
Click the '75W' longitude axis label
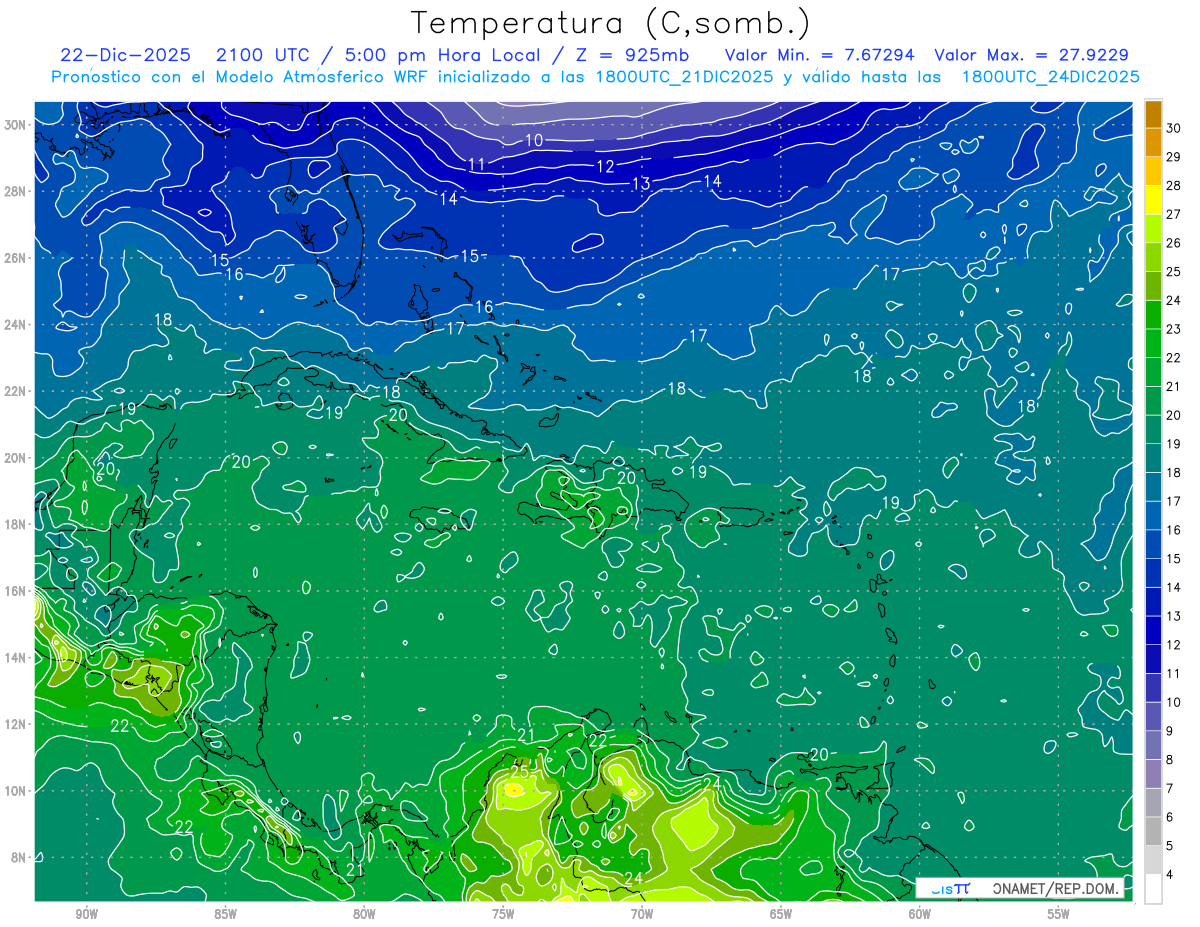pyautogui.click(x=503, y=914)
